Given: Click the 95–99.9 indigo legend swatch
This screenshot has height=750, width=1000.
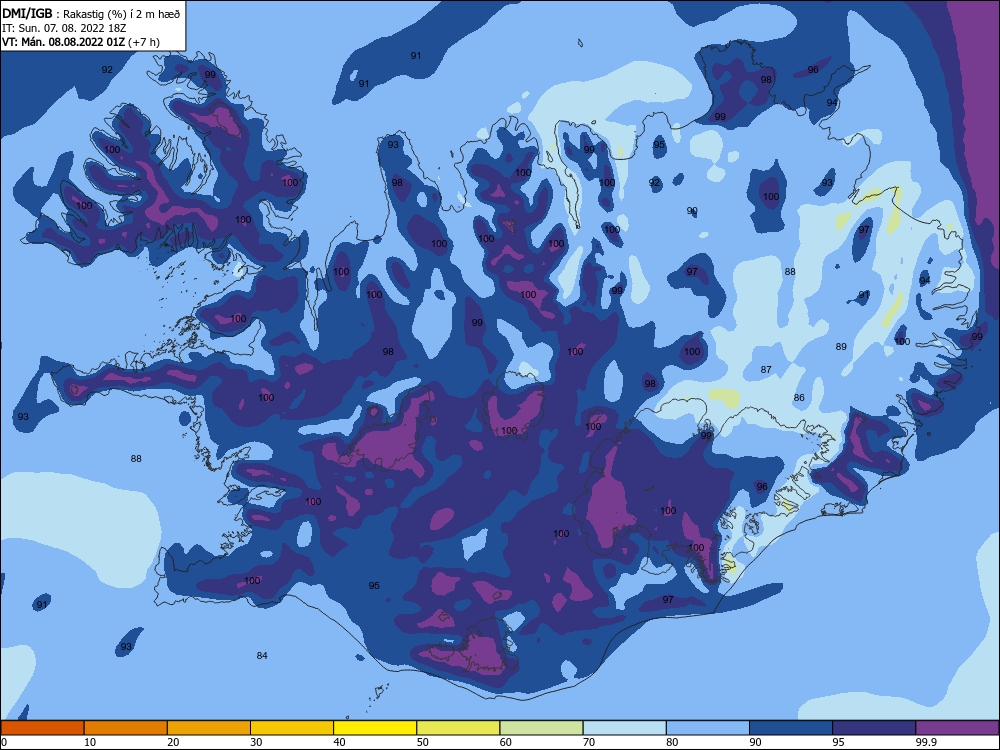Looking at the screenshot, I should 874,728.
